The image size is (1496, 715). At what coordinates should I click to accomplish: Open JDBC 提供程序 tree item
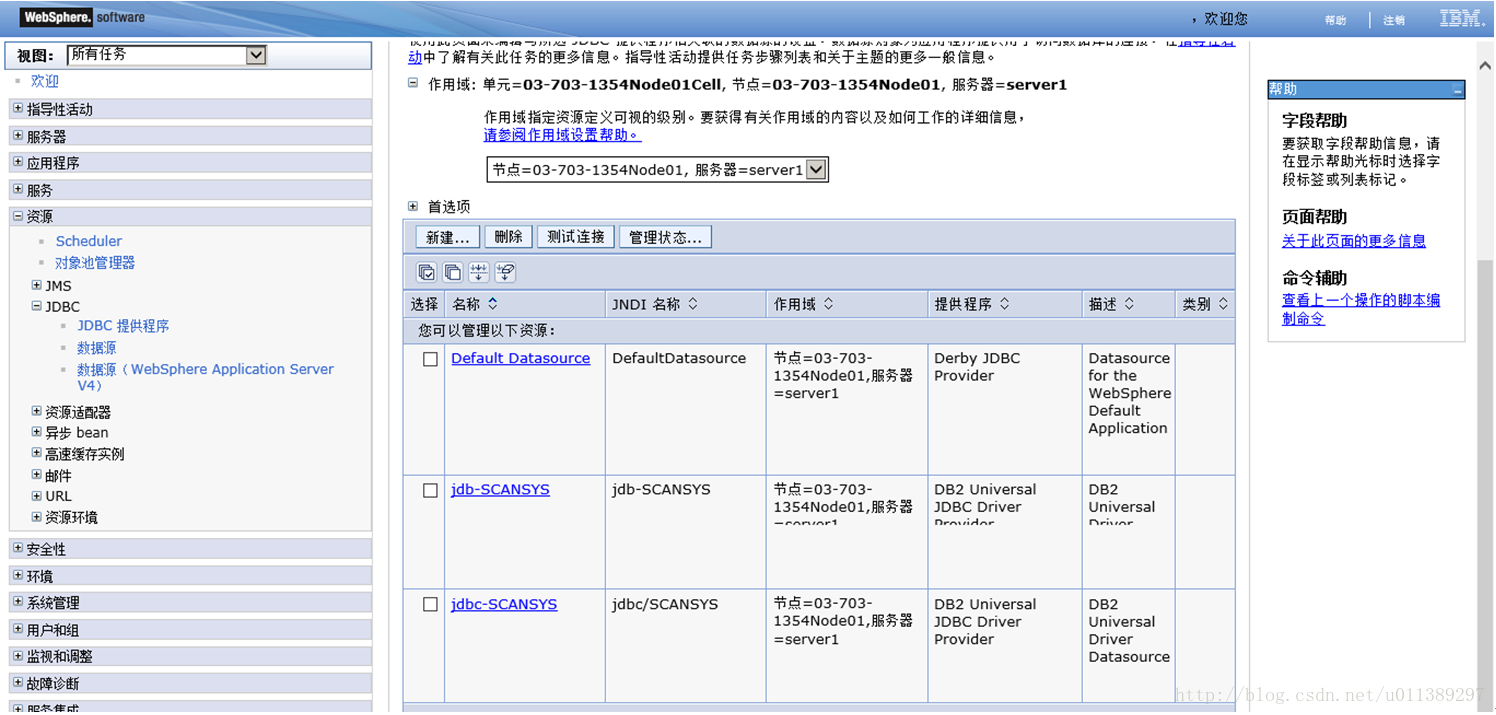click(123, 326)
